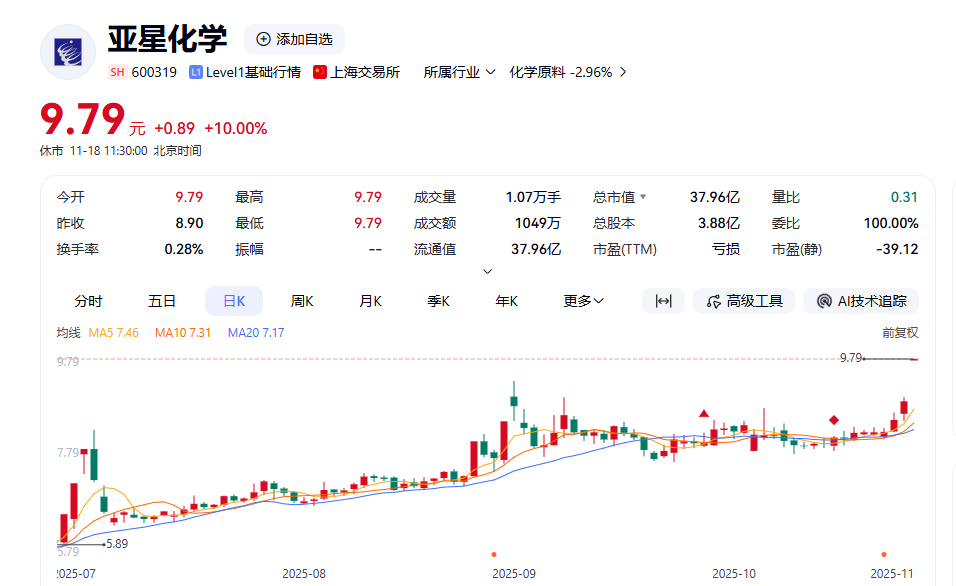Click the 亚星化学 company logo

pos(68,51)
